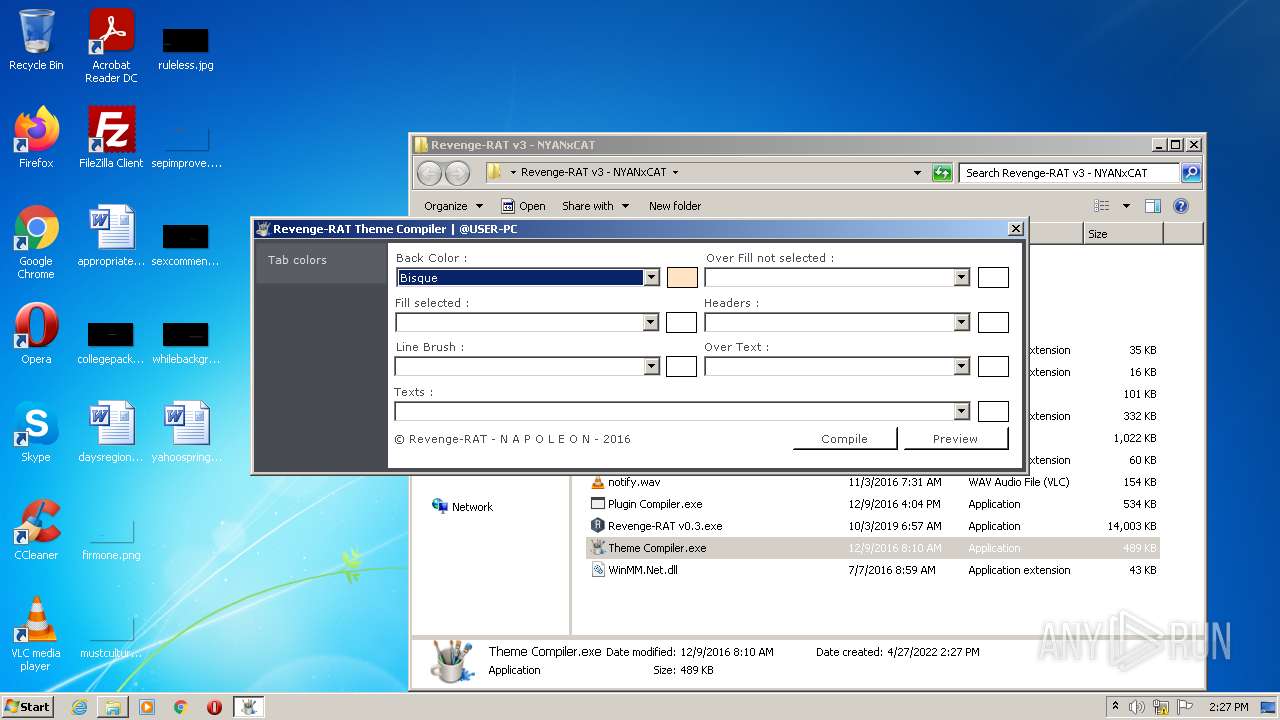Expand the Headers color dropdown
This screenshot has width=1280, height=720.
coord(962,322)
